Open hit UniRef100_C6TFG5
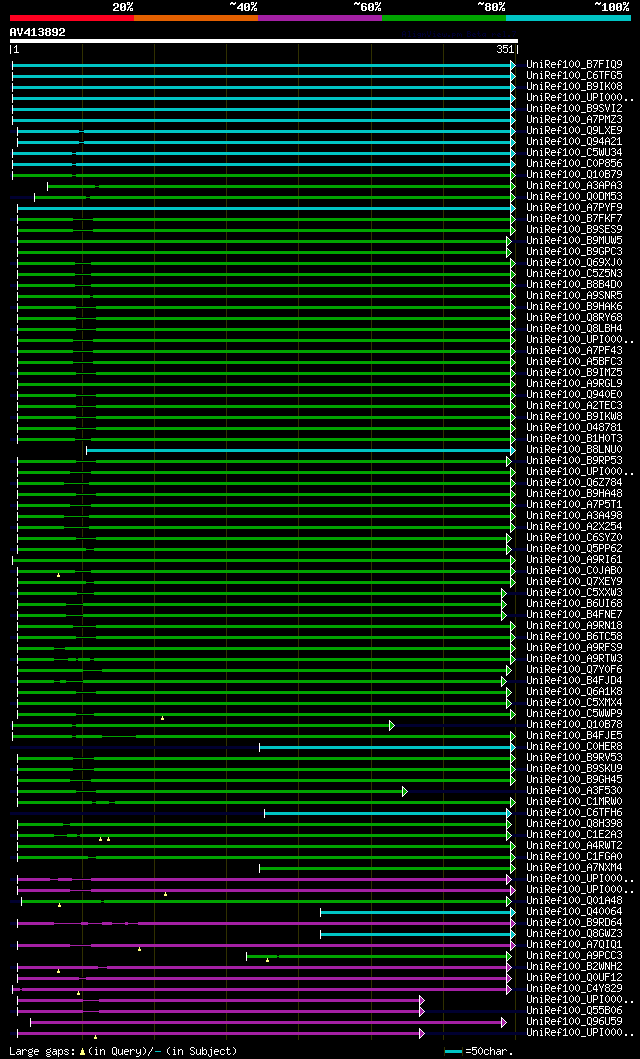The image size is (640, 1059). pyautogui.click(x=575, y=75)
